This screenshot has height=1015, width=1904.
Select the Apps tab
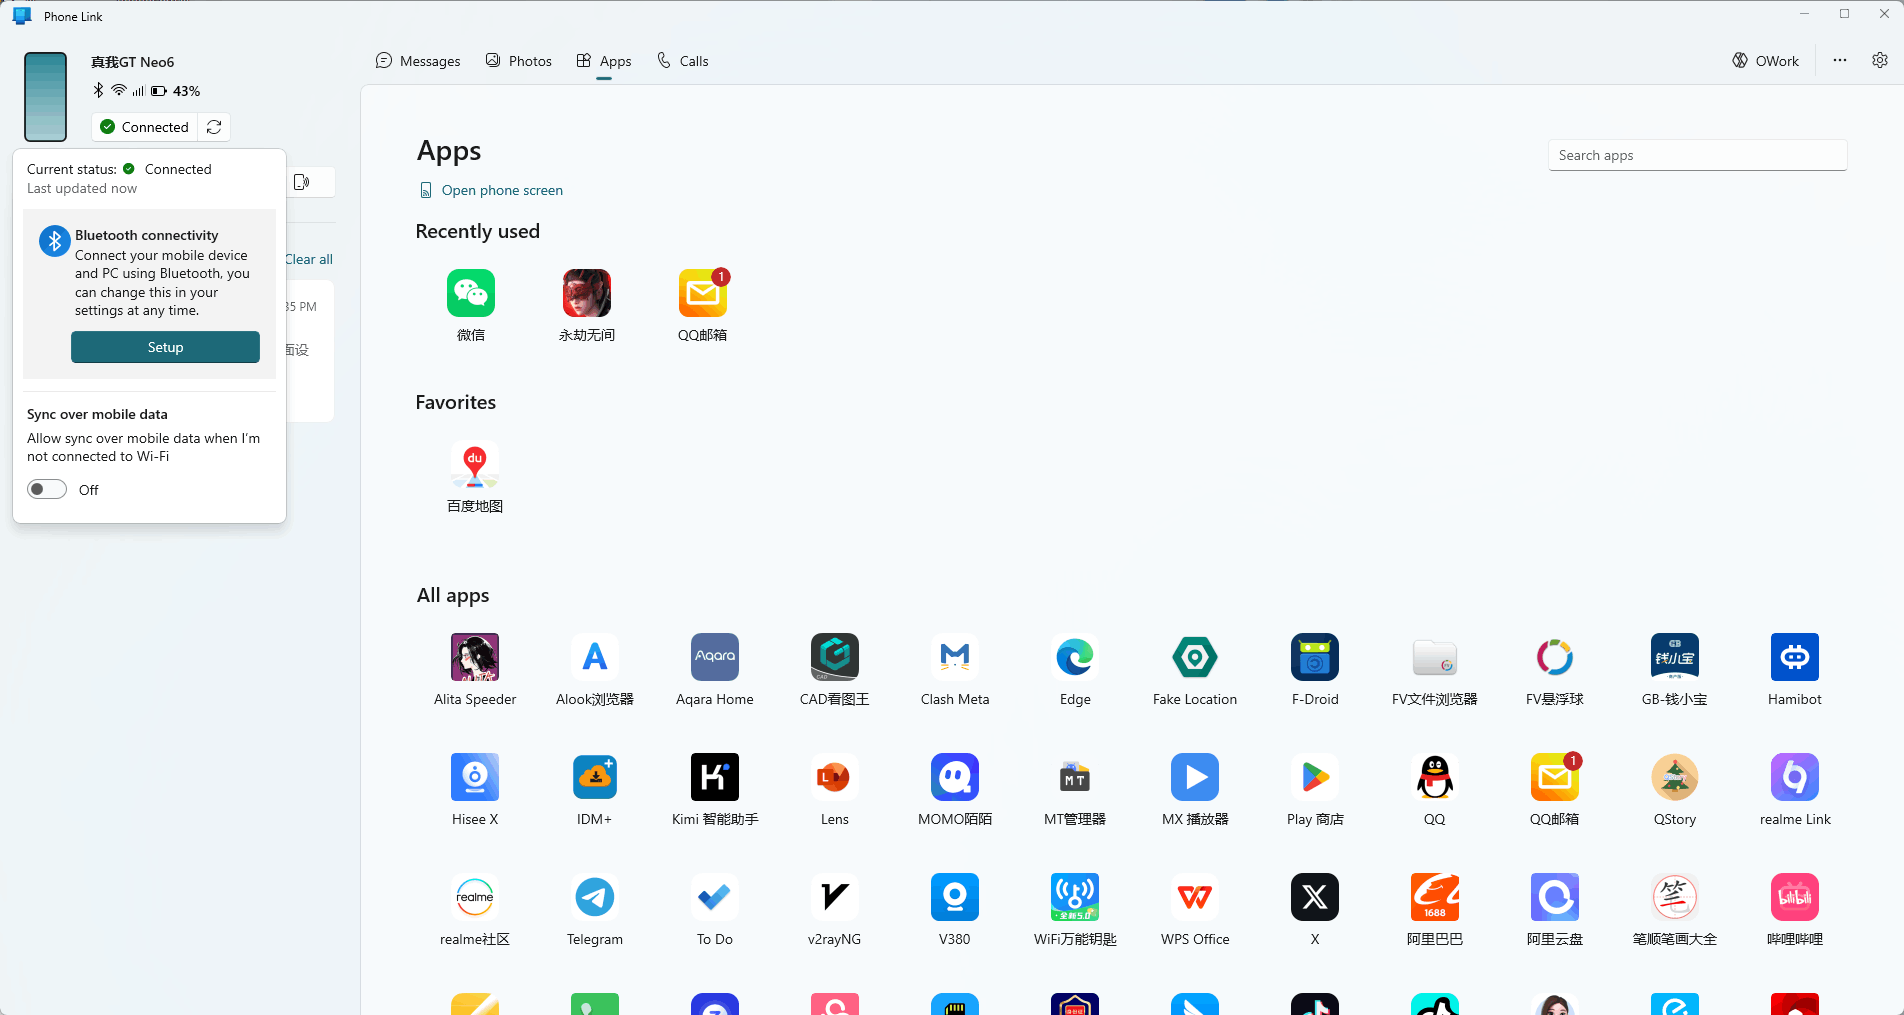pos(604,61)
